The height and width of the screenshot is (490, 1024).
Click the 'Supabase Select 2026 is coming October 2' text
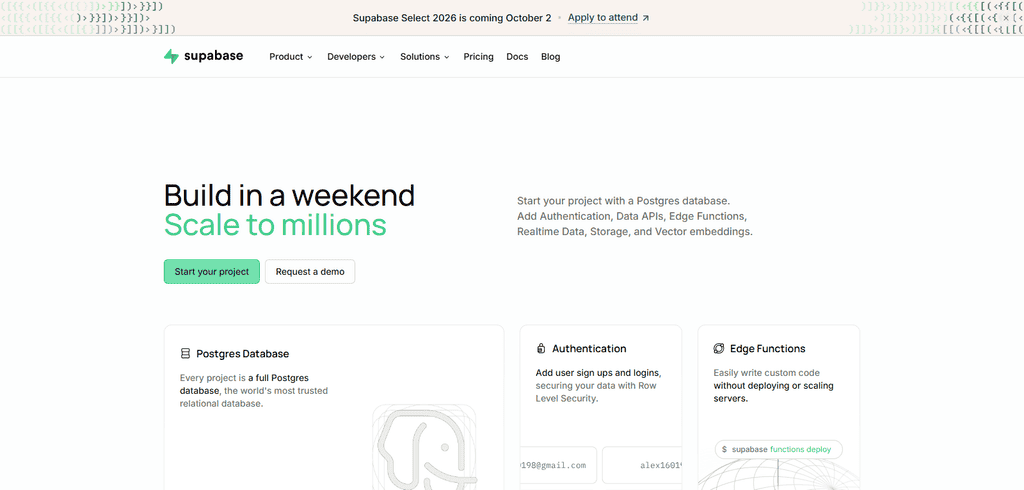coord(452,18)
